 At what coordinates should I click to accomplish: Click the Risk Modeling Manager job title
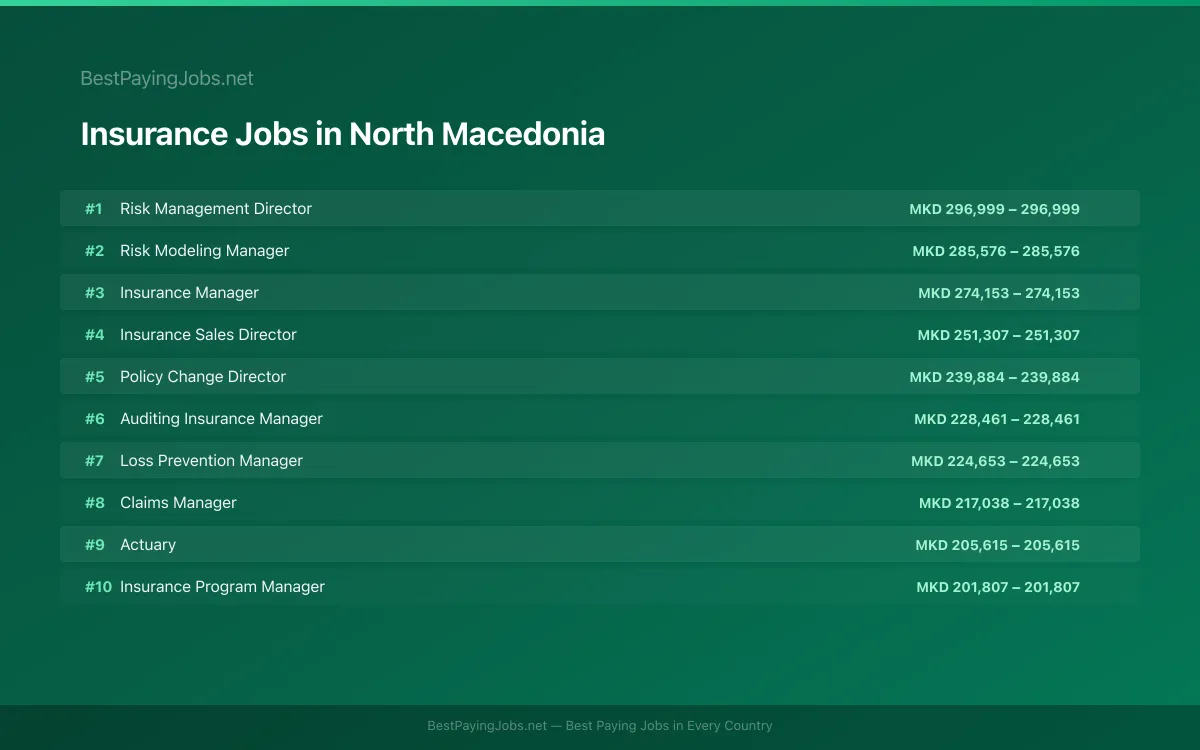pyautogui.click(x=204, y=251)
